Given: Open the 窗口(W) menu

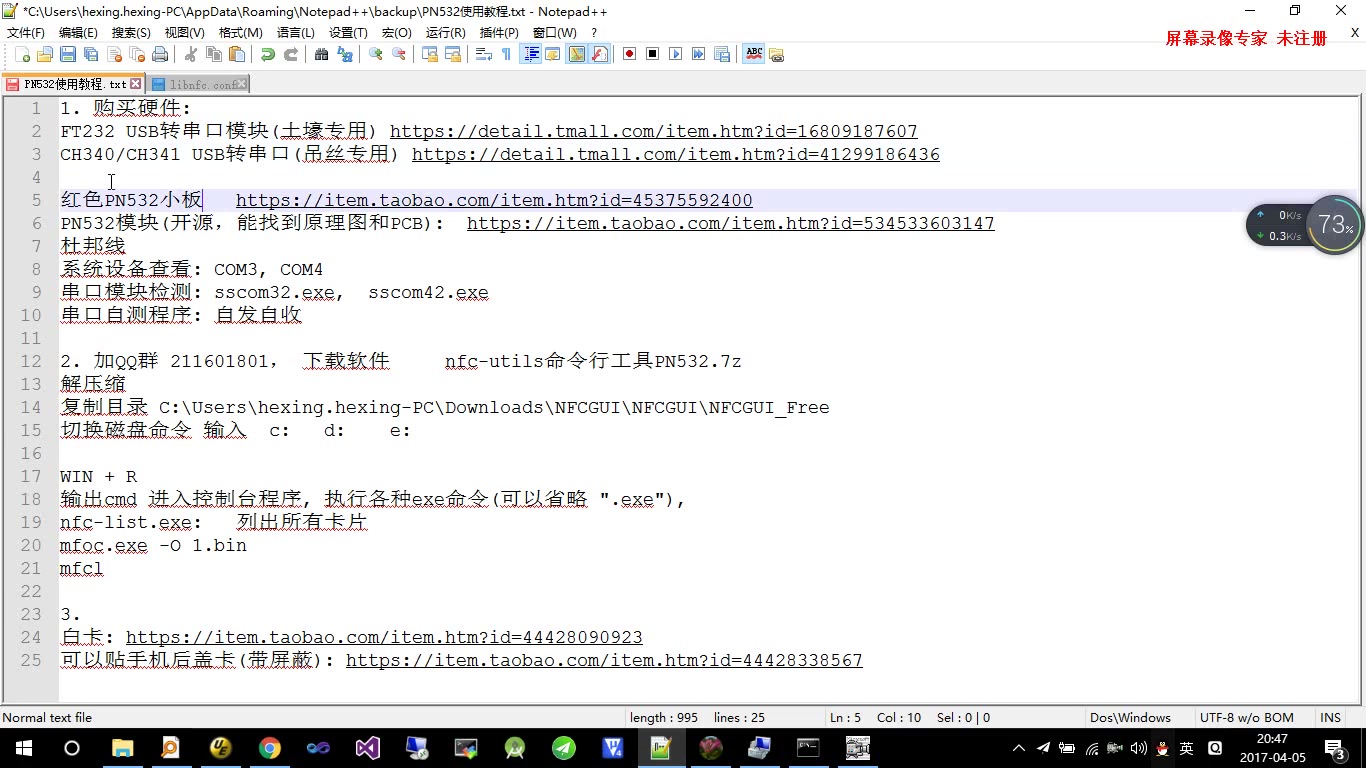Looking at the screenshot, I should tap(554, 33).
